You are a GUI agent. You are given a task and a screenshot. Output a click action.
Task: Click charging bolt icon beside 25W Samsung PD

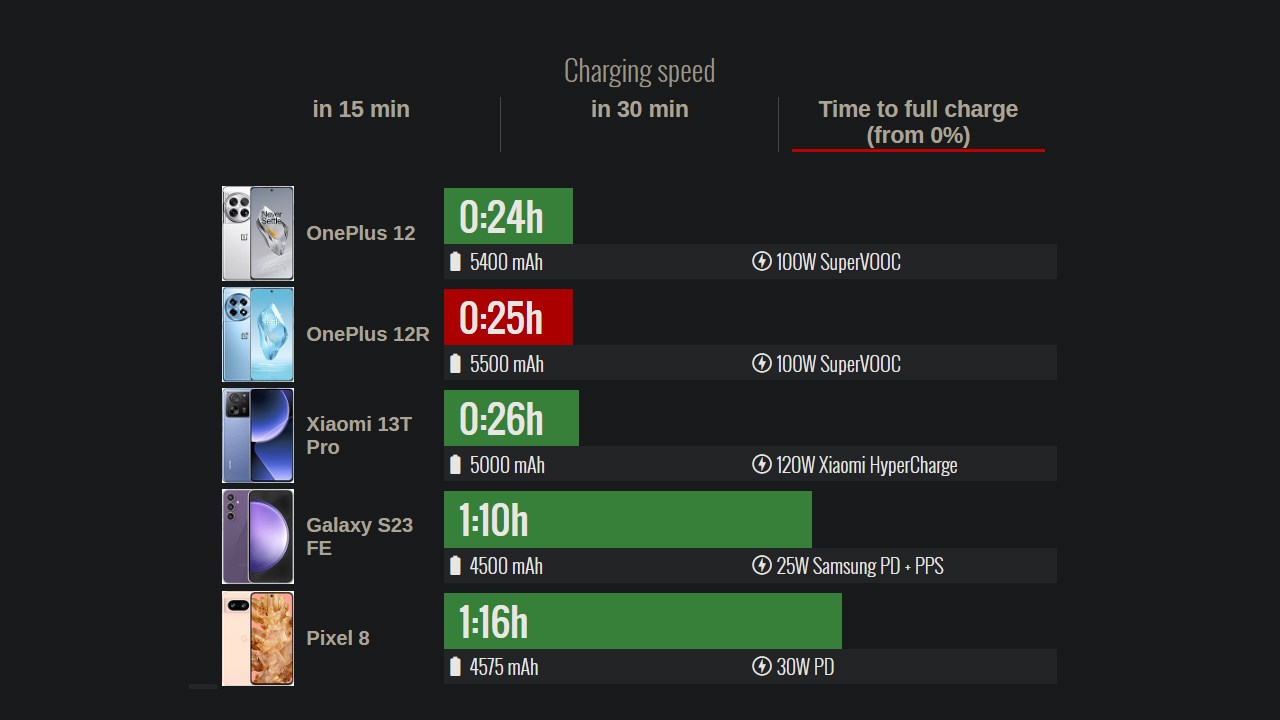[762, 566]
